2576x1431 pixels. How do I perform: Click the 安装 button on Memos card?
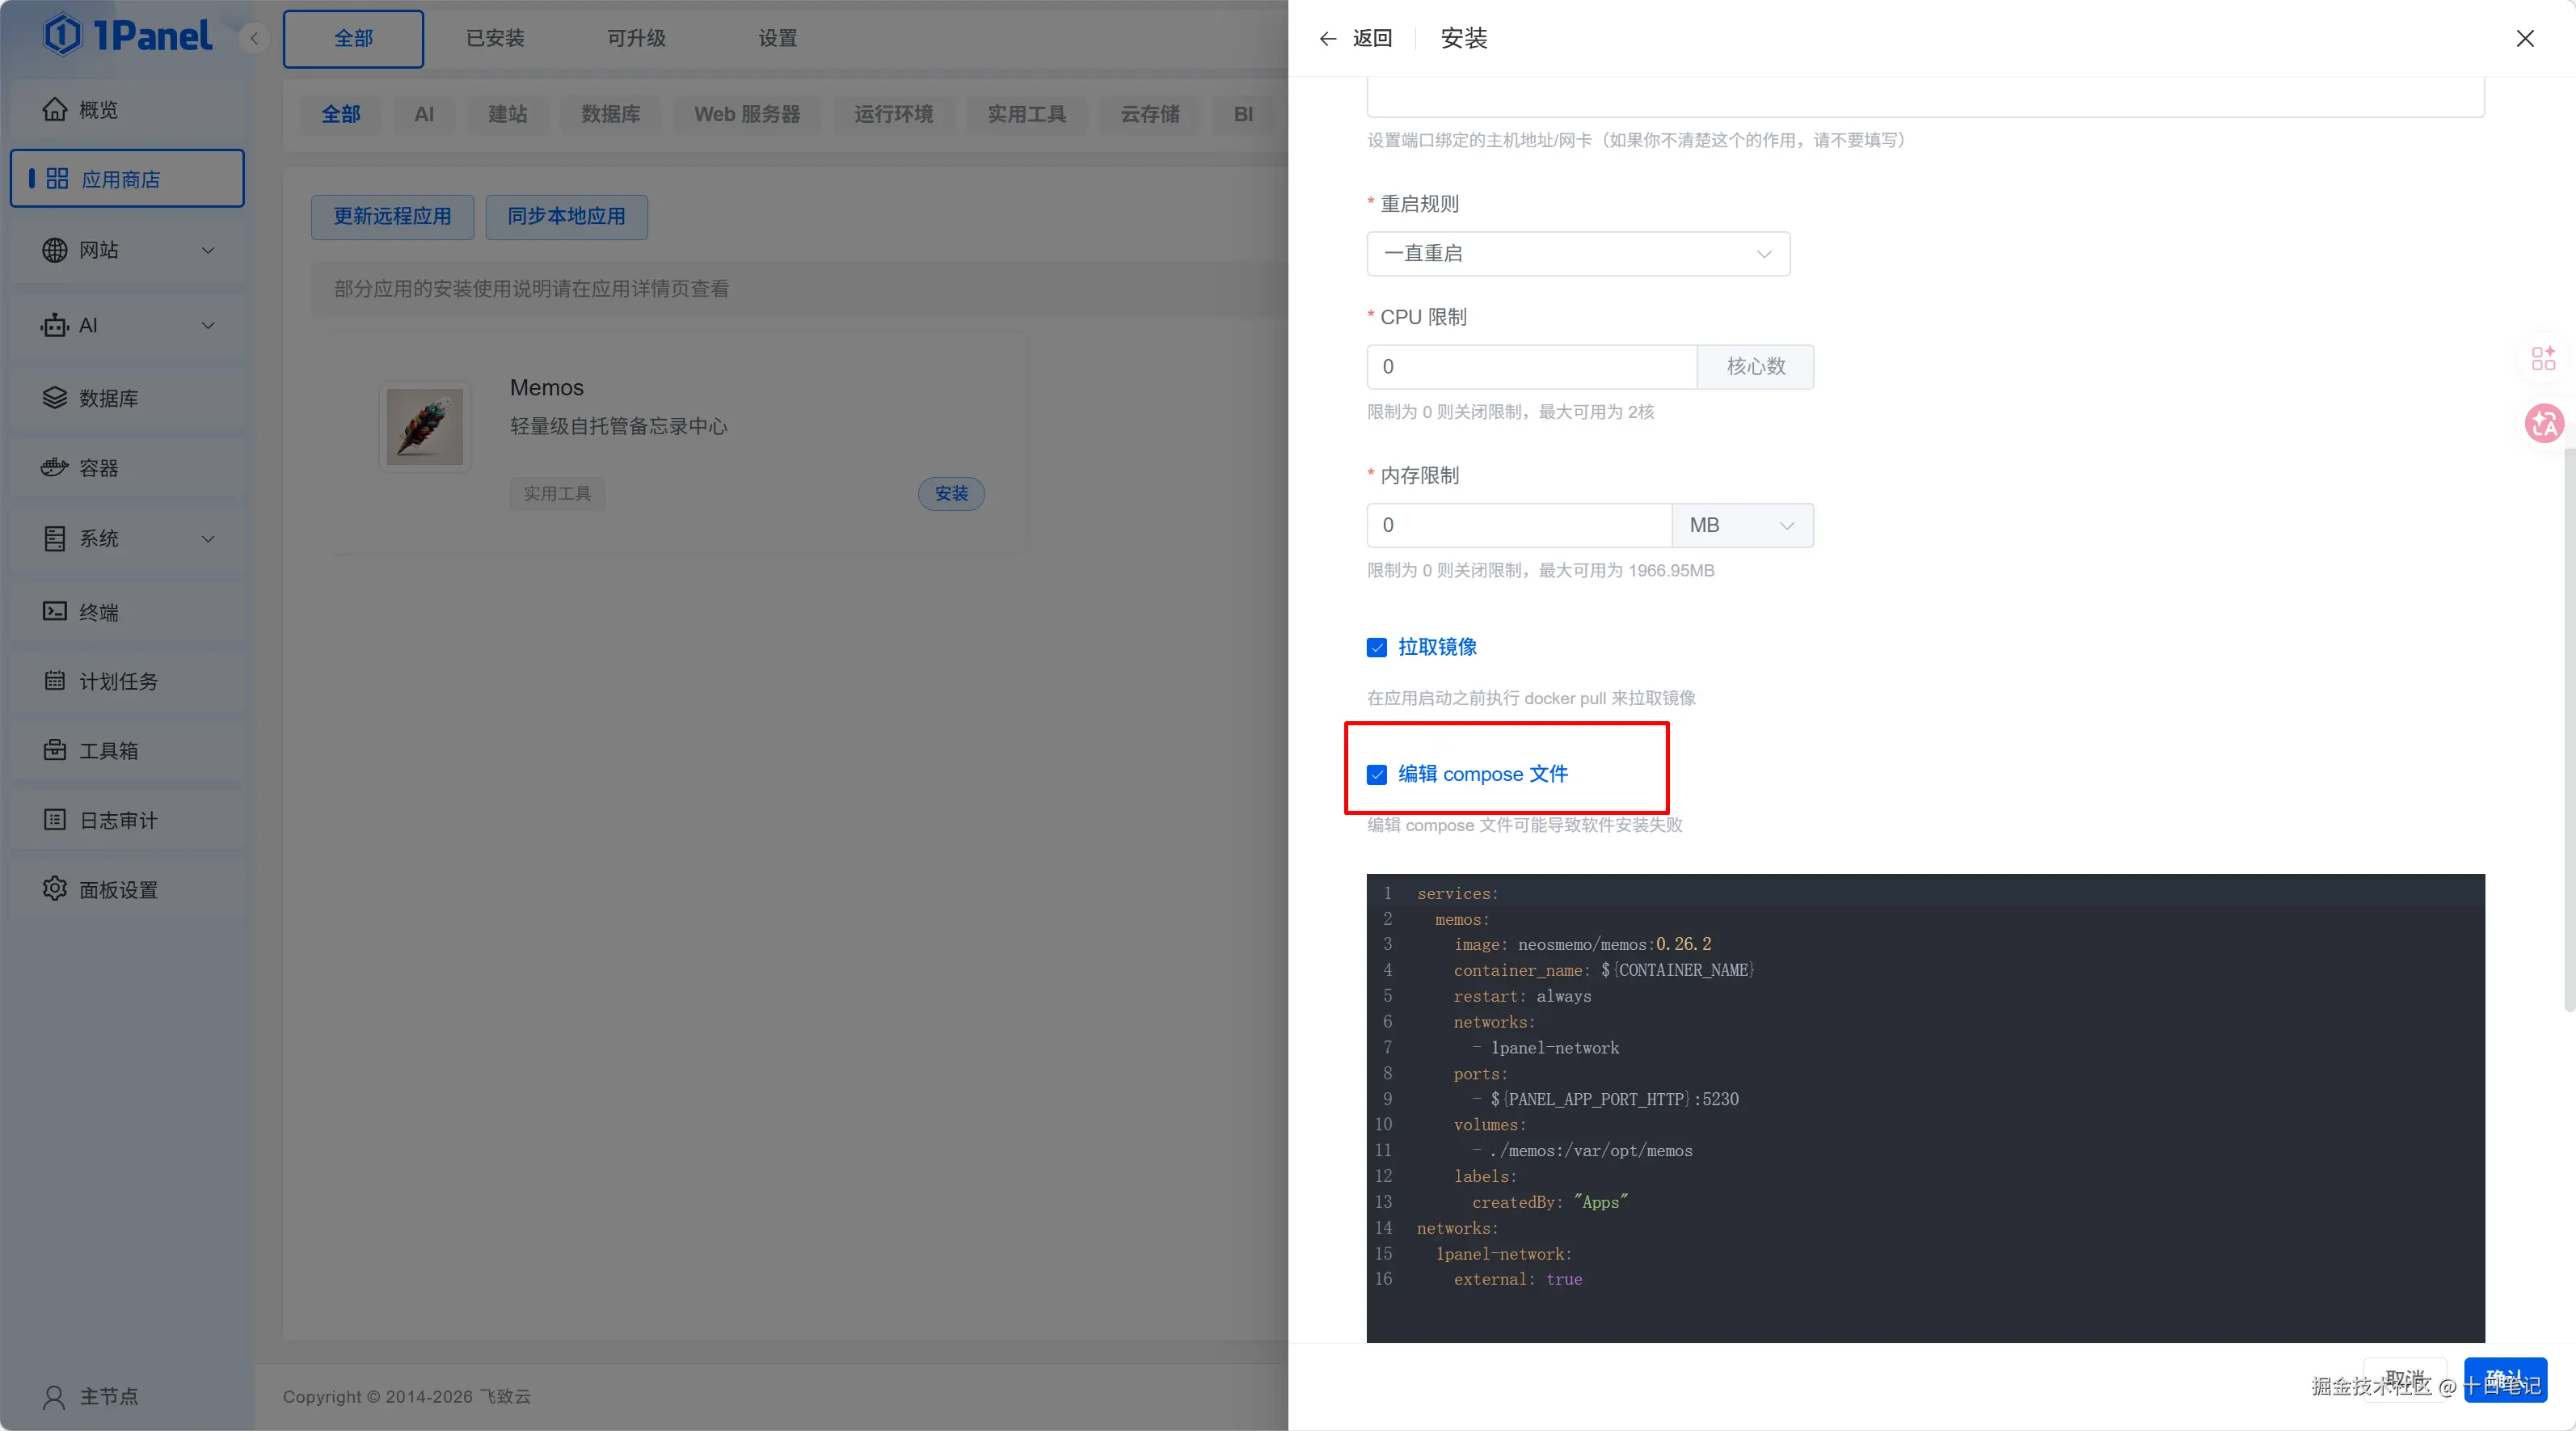[x=951, y=493]
